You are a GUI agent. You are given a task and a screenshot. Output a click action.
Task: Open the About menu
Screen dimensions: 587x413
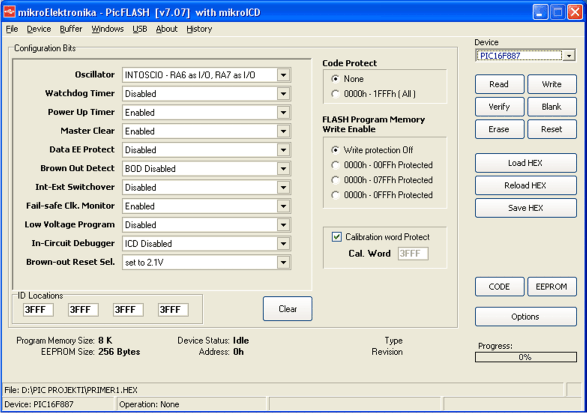(167, 29)
